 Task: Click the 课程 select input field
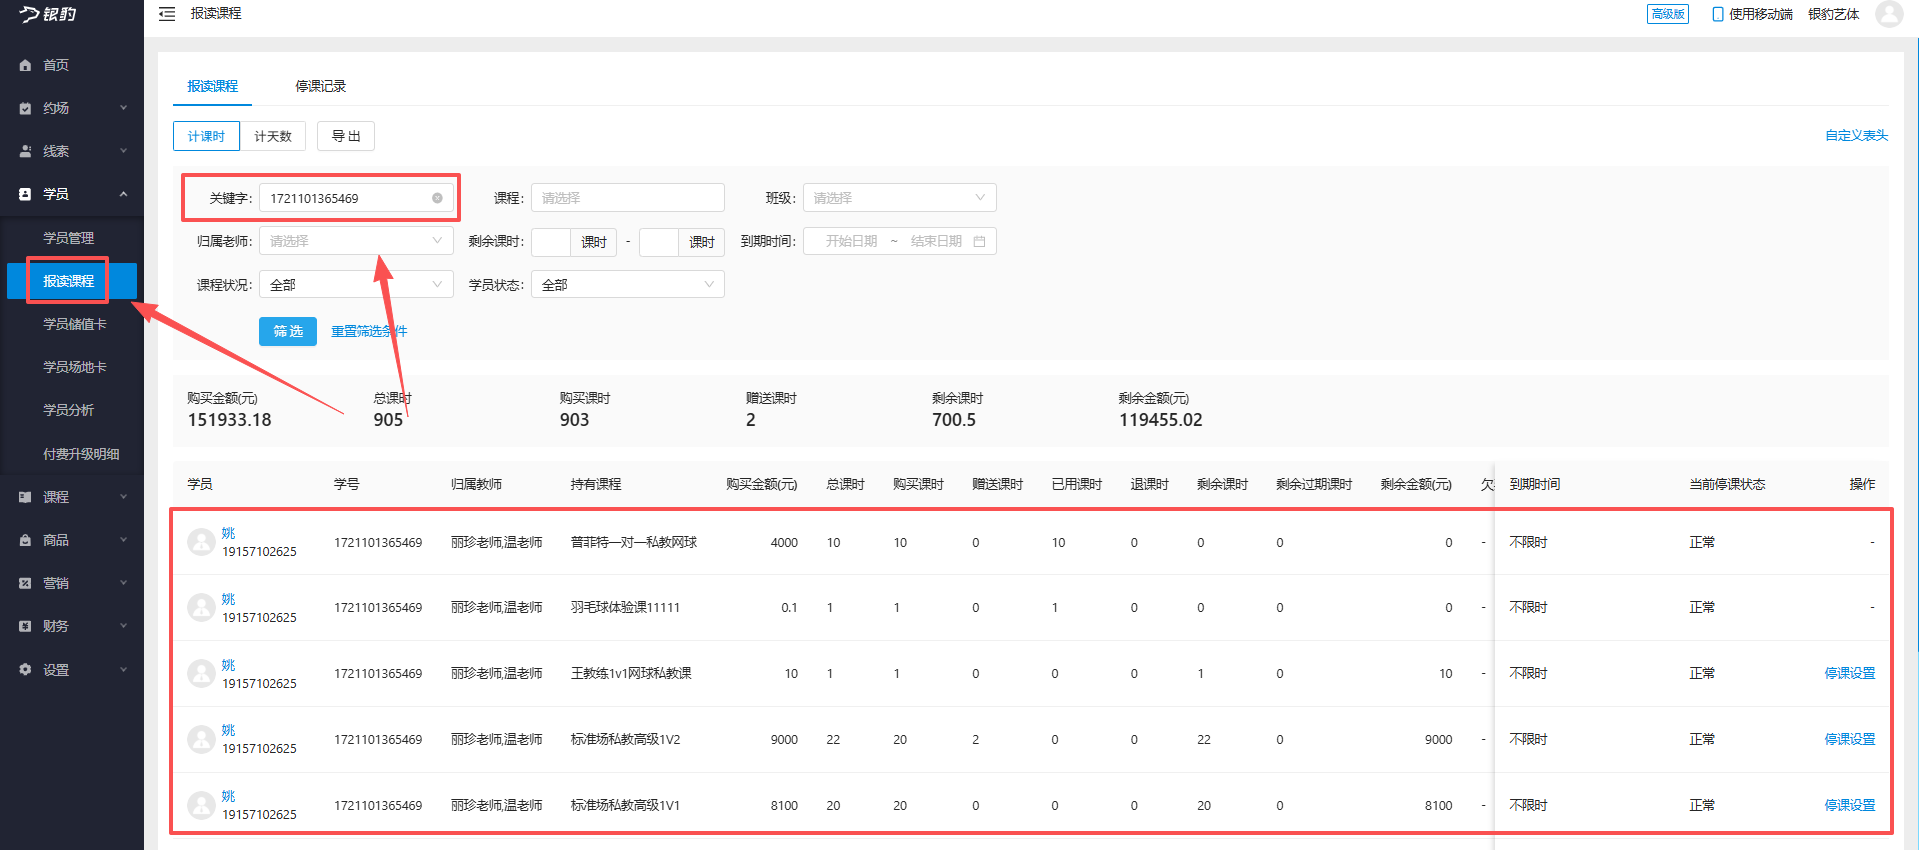click(627, 198)
